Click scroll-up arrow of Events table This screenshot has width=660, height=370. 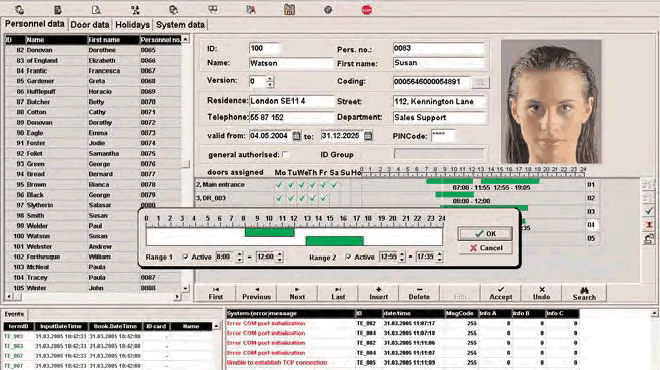point(216,326)
